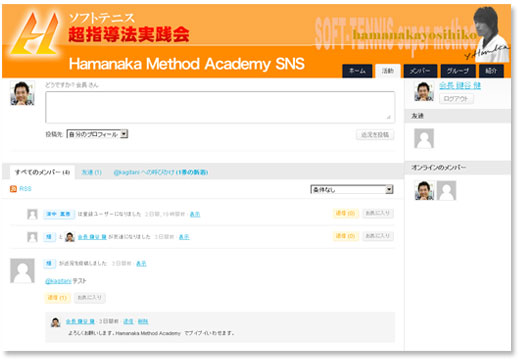Select the 活動 navigation tab
Viewport: 520px width, 361px height.
click(388, 71)
